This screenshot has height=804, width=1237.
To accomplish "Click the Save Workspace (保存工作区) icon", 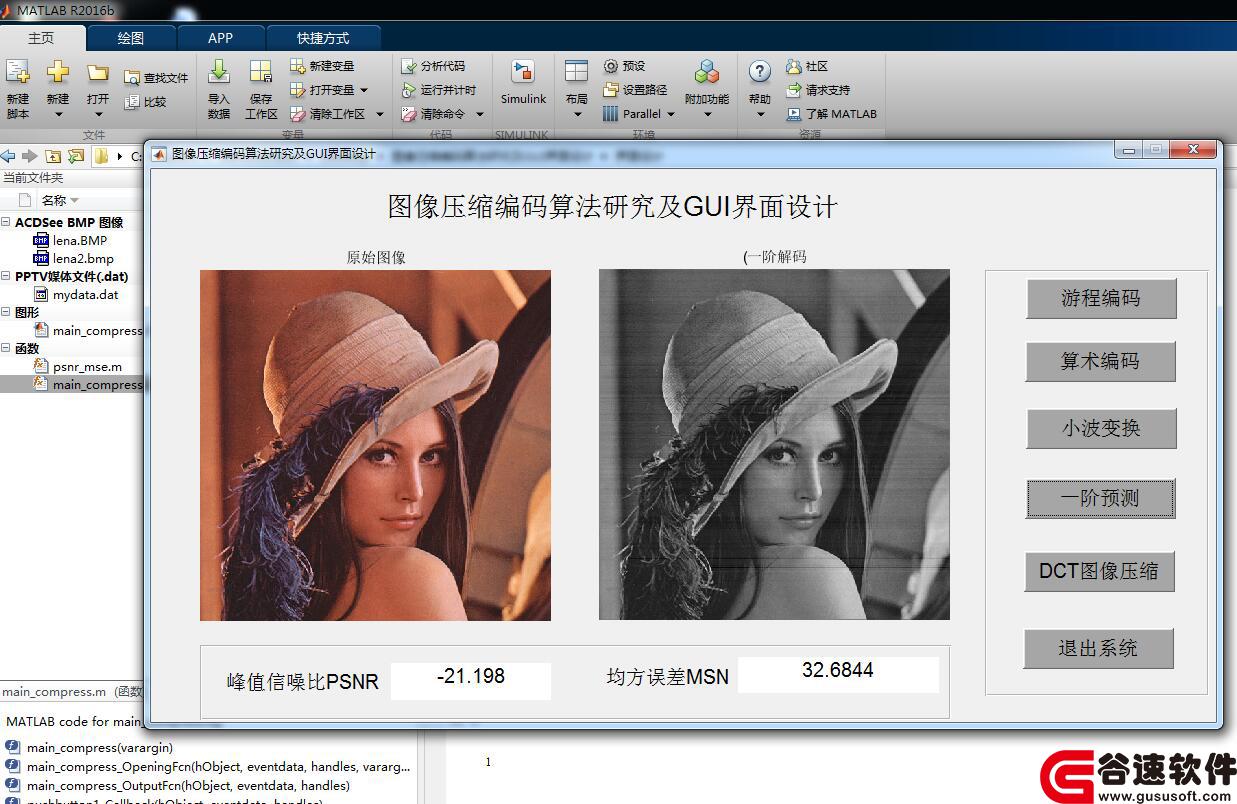I will [x=261, y=72].
